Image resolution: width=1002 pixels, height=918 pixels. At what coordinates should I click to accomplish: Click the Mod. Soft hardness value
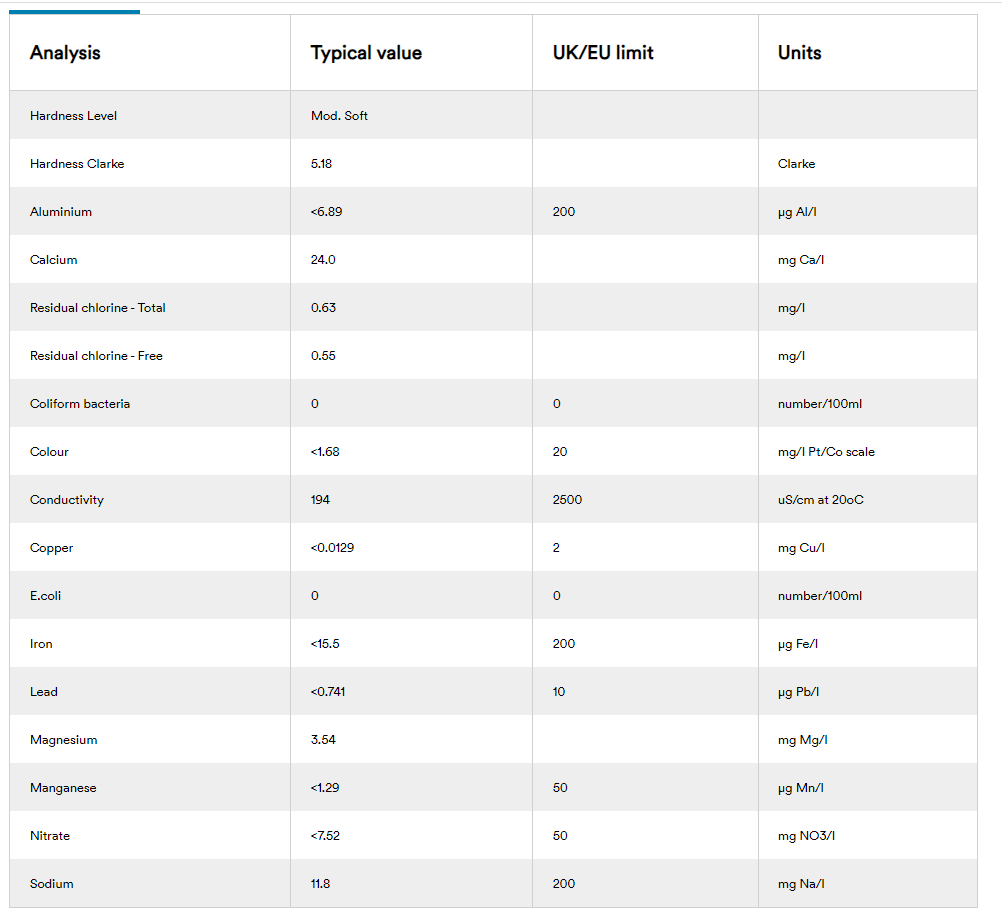click(x=339, y=116)
